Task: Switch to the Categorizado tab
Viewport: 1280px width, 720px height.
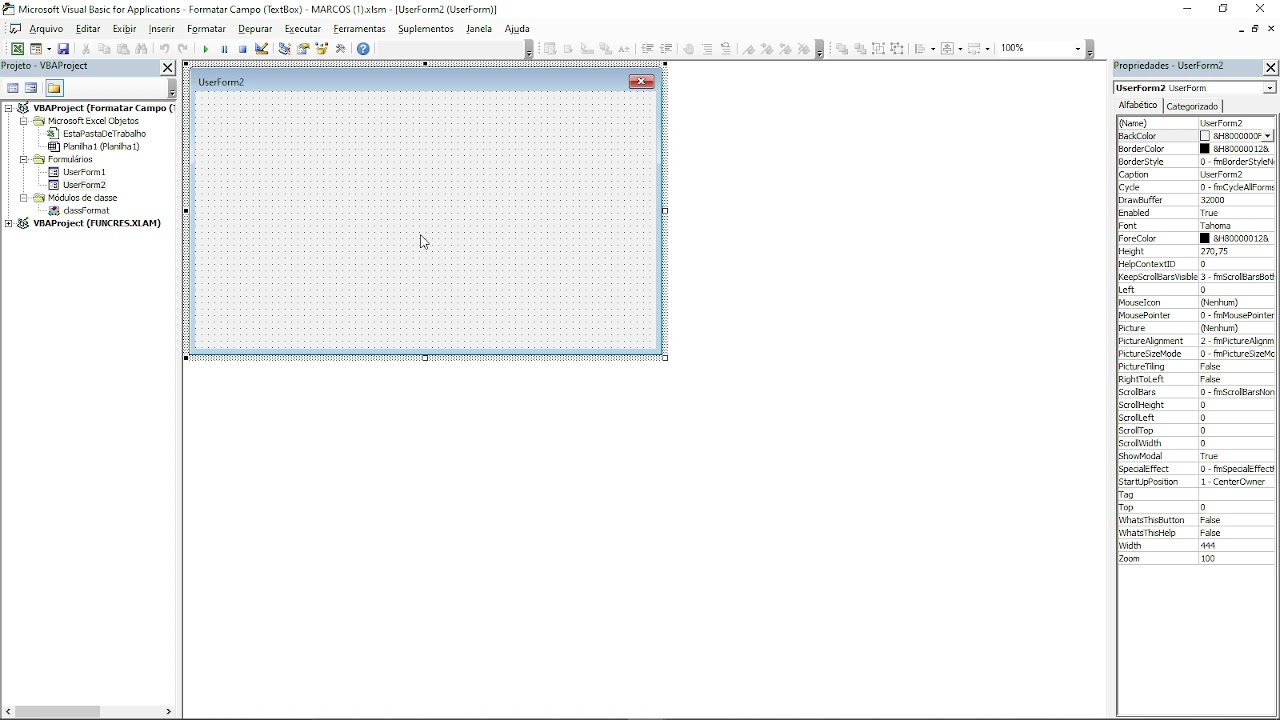Action: click(1192, 106)
